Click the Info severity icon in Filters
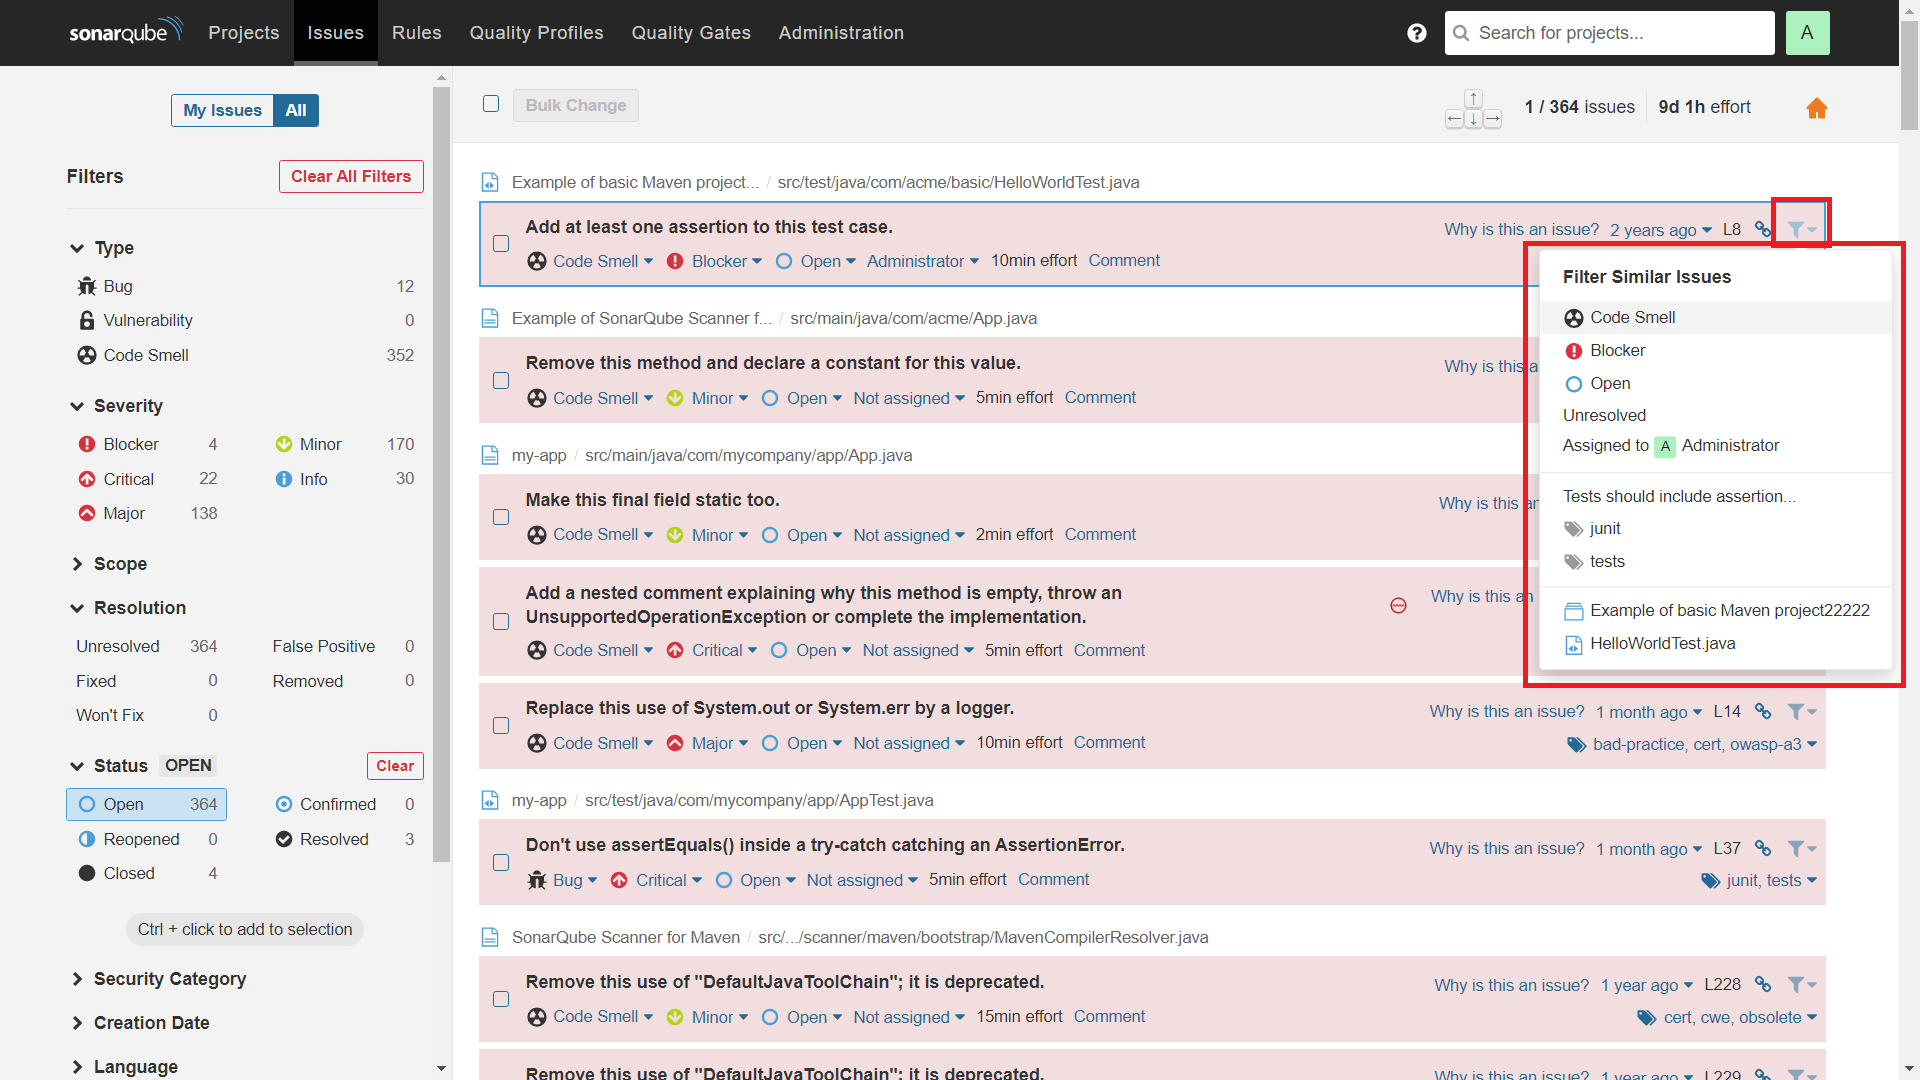Screen dimensions: 1920x1080 284,479
